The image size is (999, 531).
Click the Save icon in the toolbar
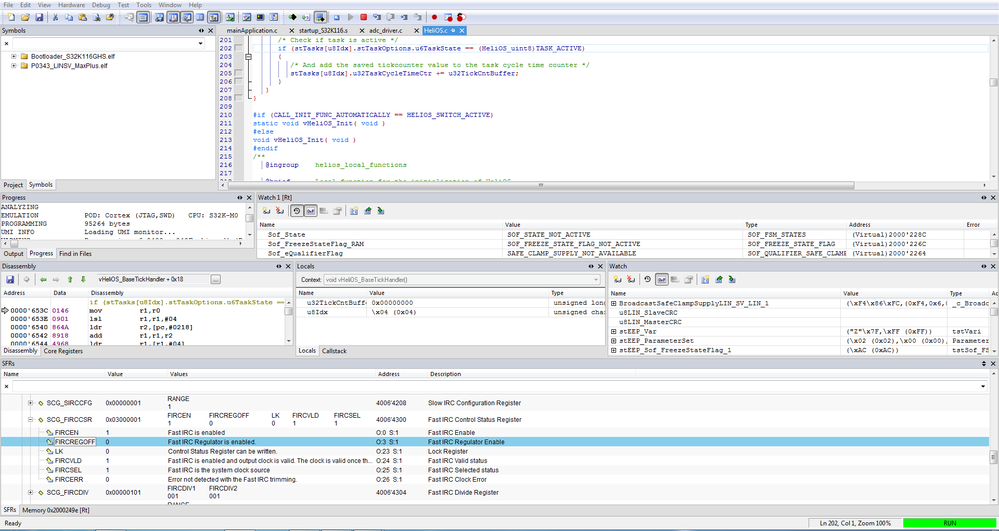(38, 17)
